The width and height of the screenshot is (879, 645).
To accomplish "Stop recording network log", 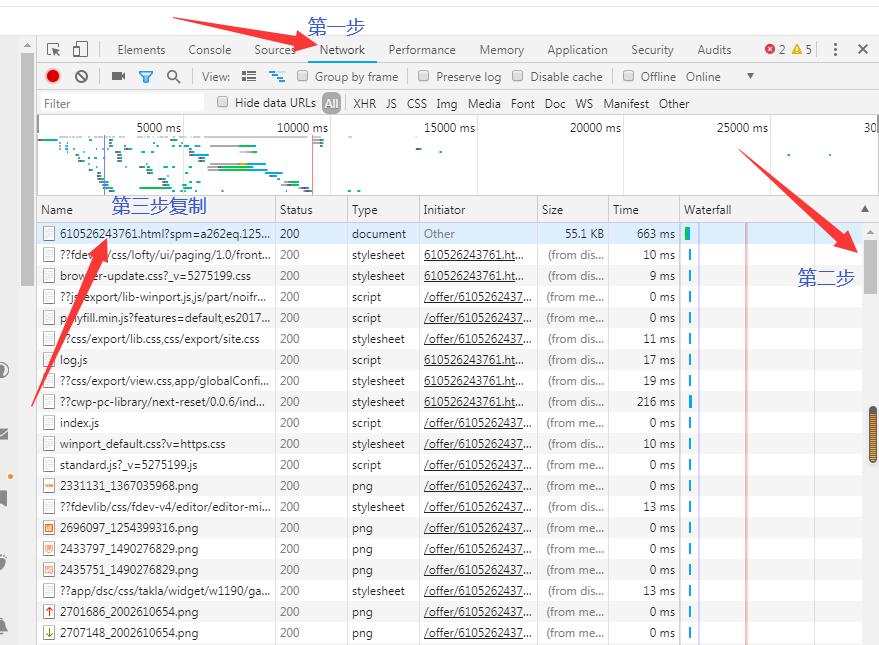I will pos(53,76).
